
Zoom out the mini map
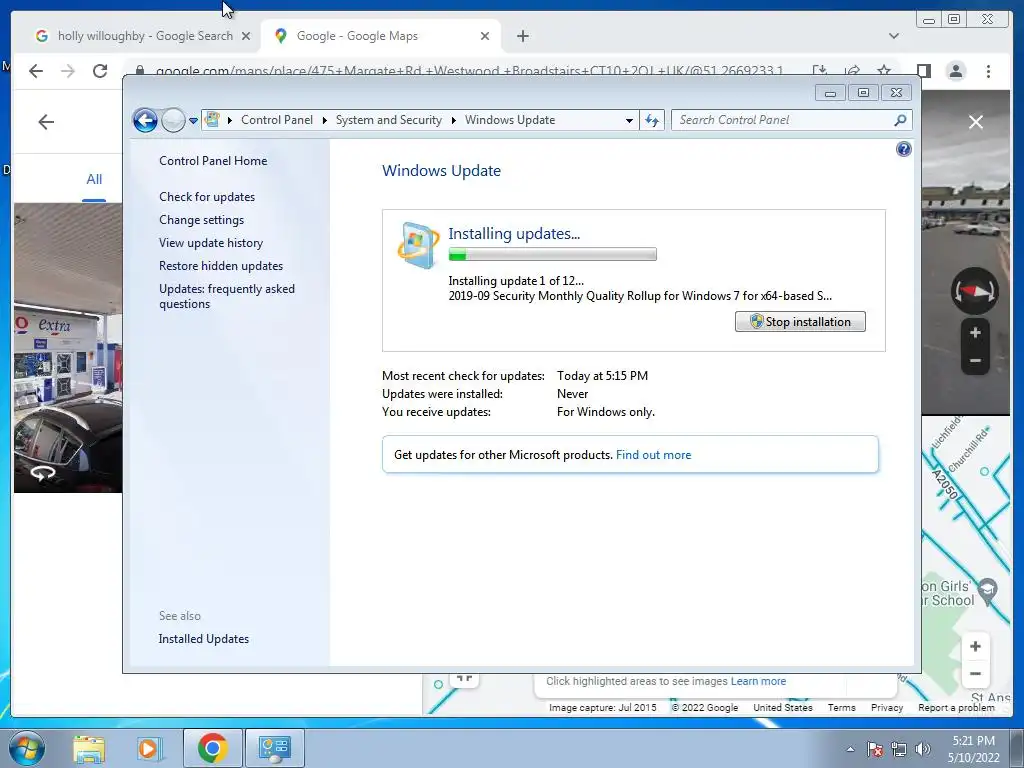click(975, 674)
